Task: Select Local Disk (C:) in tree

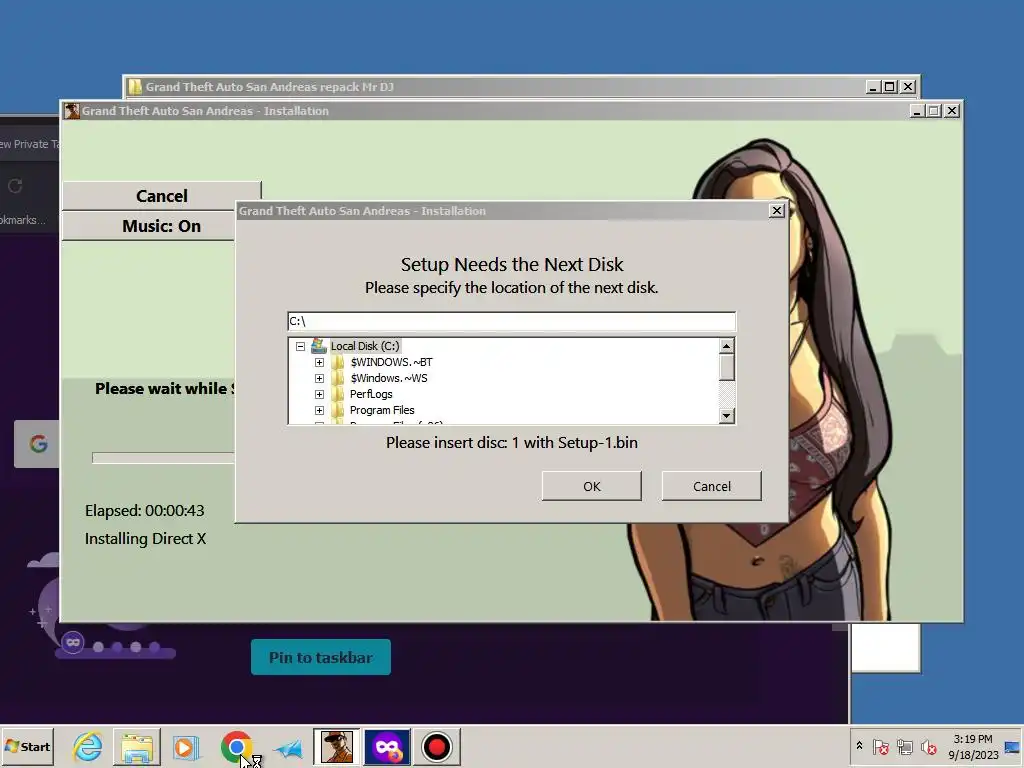Action: pyautogui.click(x=364, y=346)
